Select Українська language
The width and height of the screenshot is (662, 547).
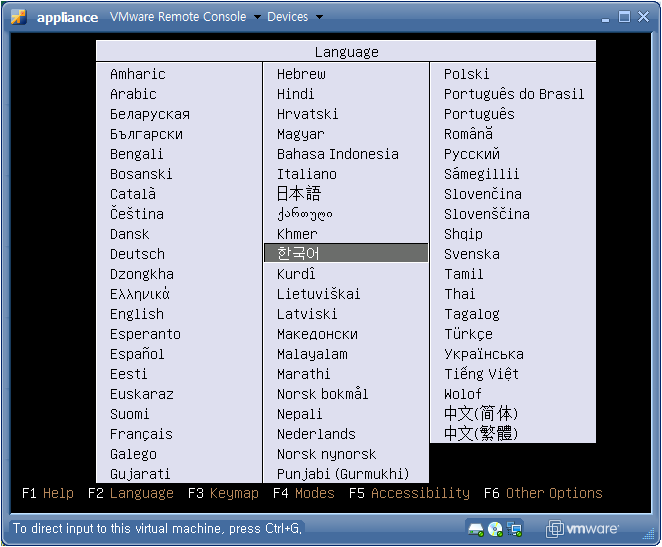coord(483,354)
